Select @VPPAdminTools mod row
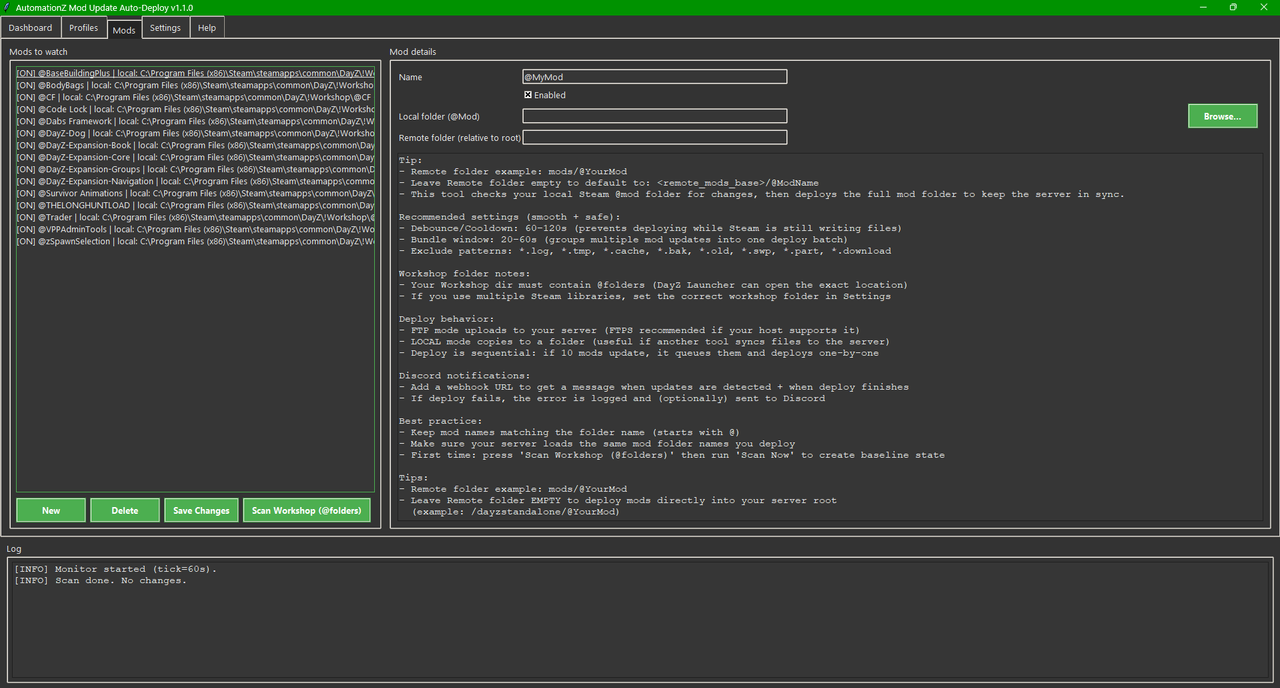The height and width of the screenshot is (688, 1280). tap(196, 229)
